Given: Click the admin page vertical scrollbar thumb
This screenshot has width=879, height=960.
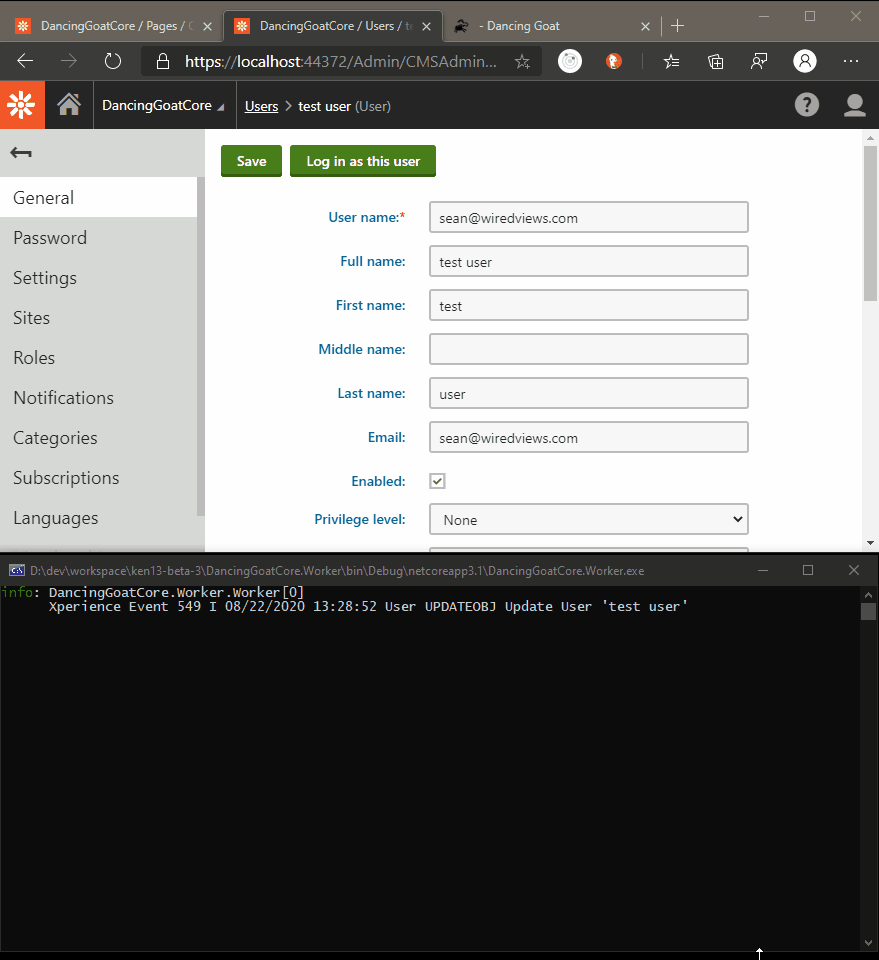Looking at the screenshot, I should pyautogui.click(x=870, y=223).
